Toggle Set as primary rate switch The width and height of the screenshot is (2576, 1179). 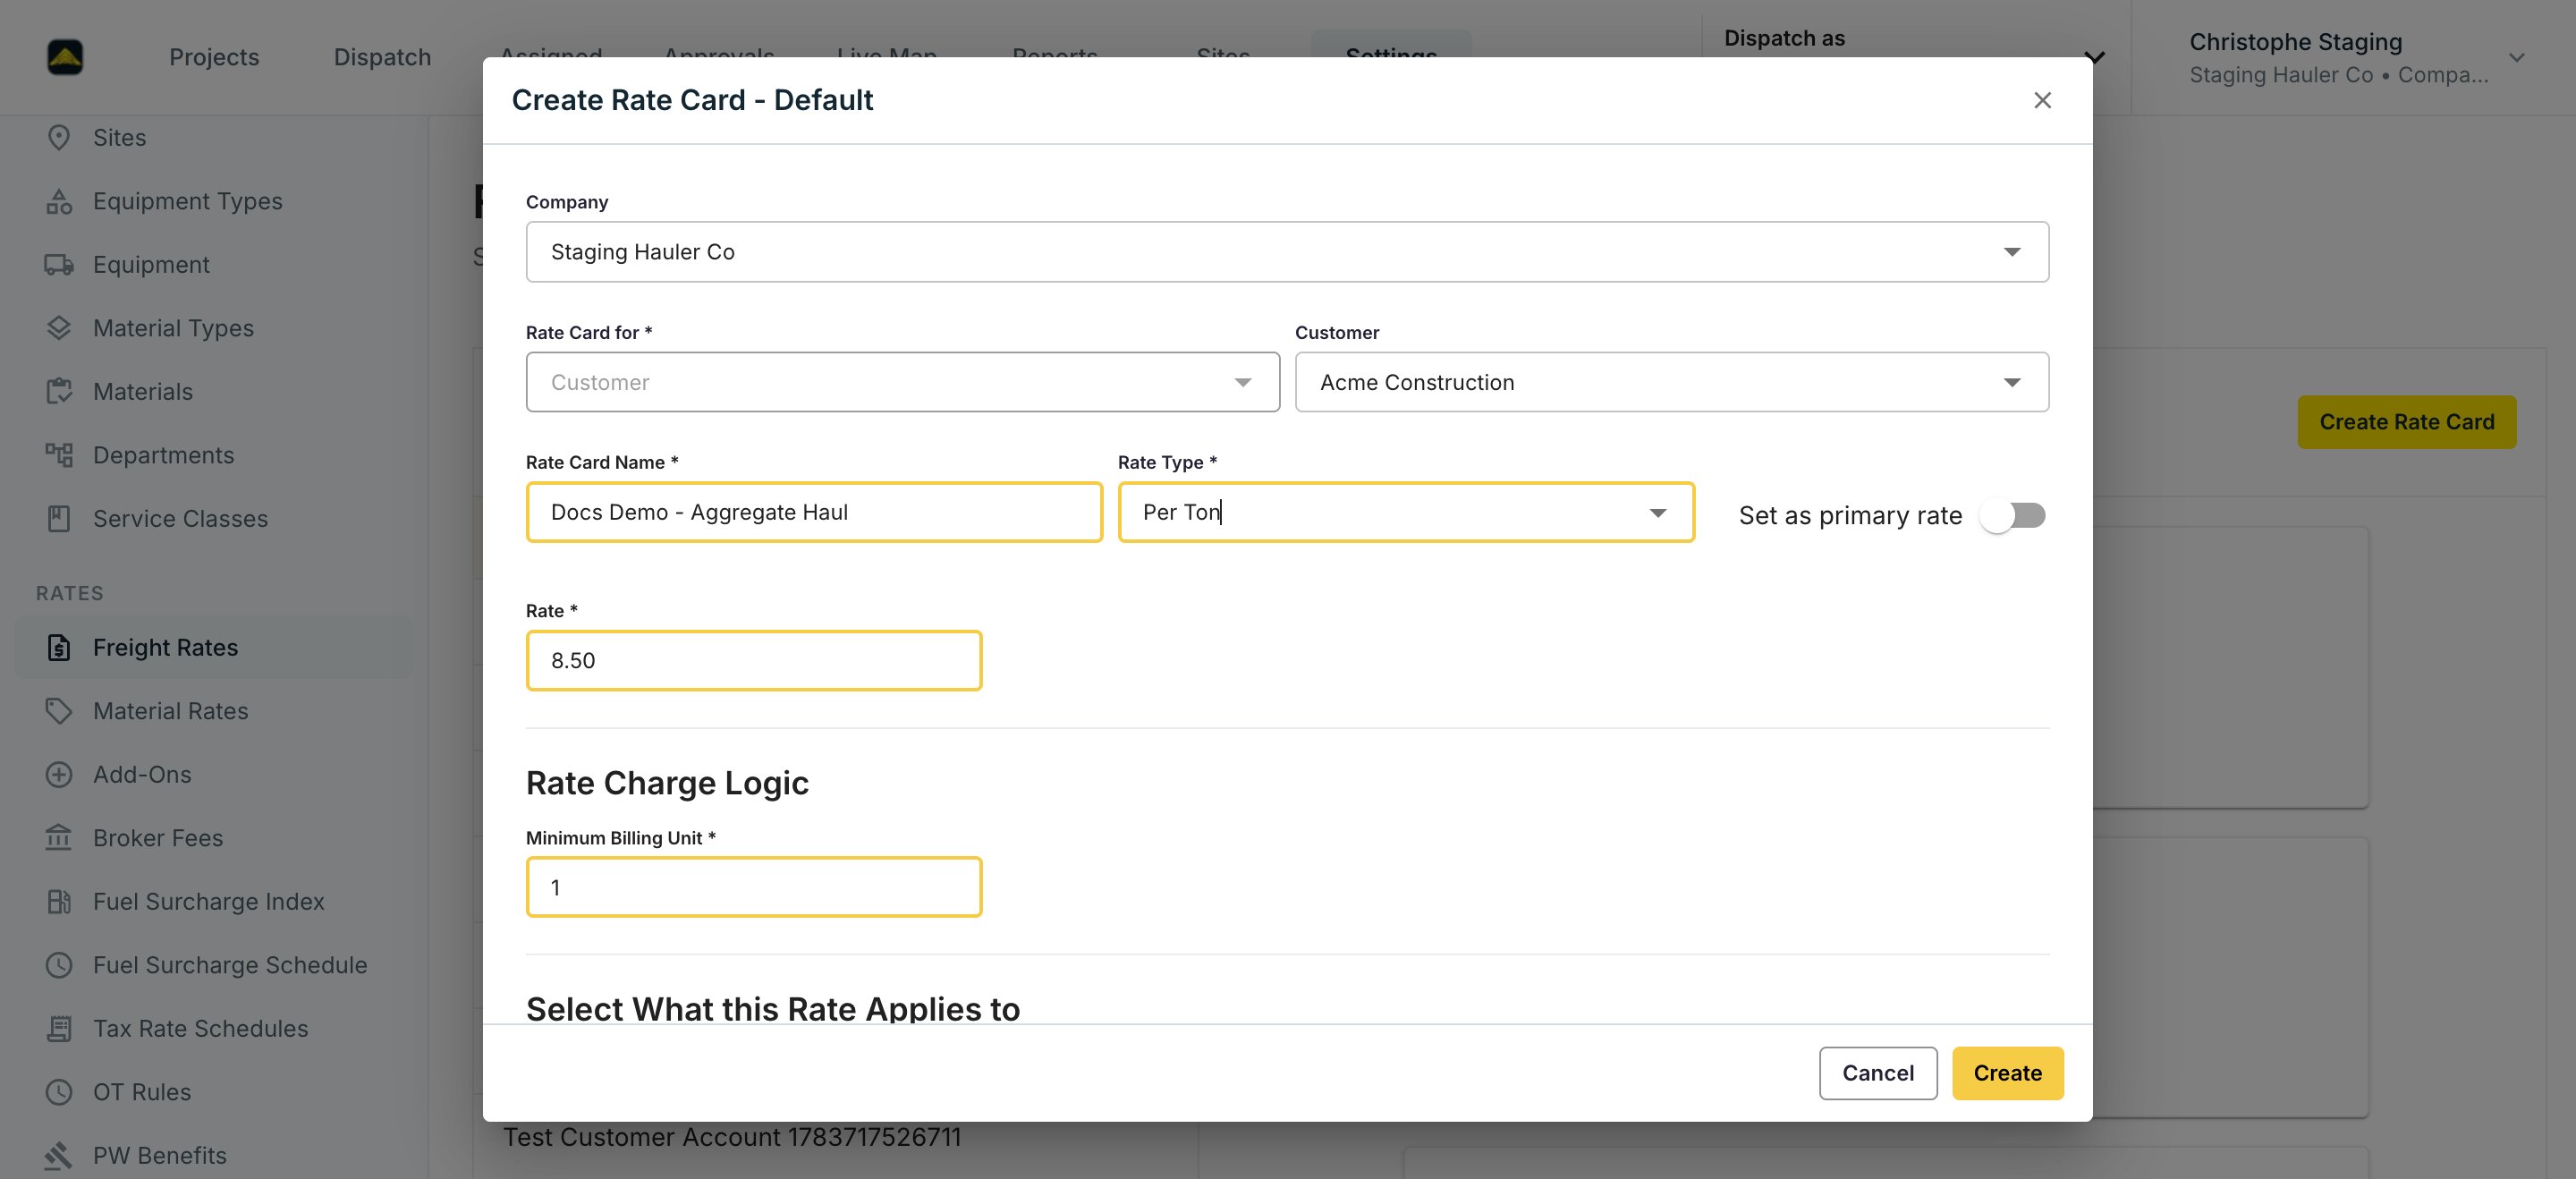click(x=2013, y=516)
